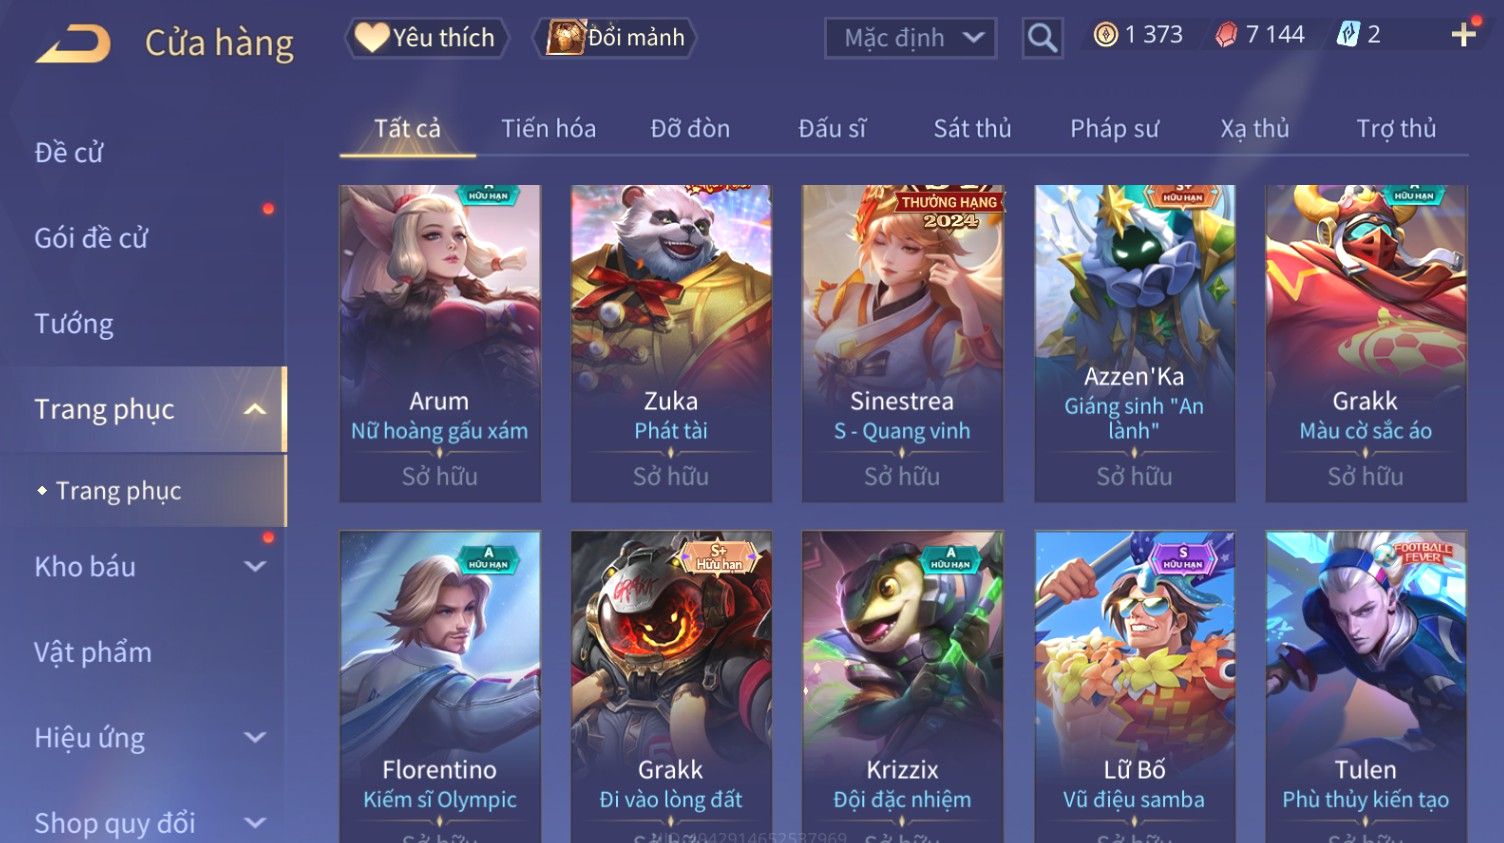Viewport: 1504px width, 843px height.
Task: Tap the red gem balance icon
Action: coord(1226,35)
